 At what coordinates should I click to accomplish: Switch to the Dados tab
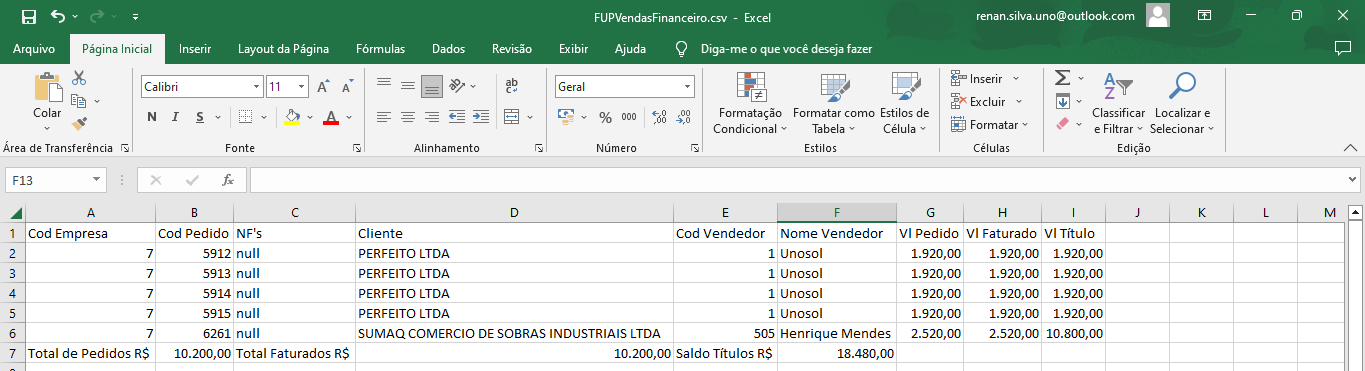pyautogui.click(x=449, y=49)
